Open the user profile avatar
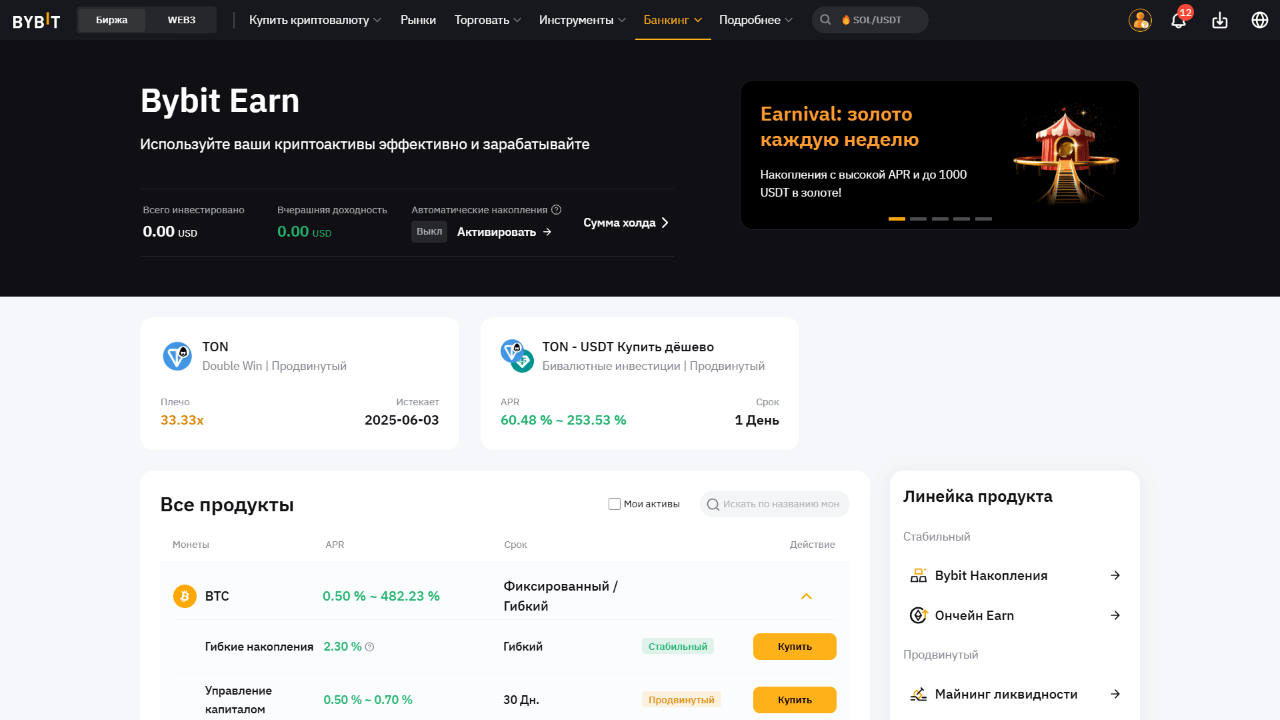The height and width of the screenshot is (720, 1280). [x=1140, y=20]
